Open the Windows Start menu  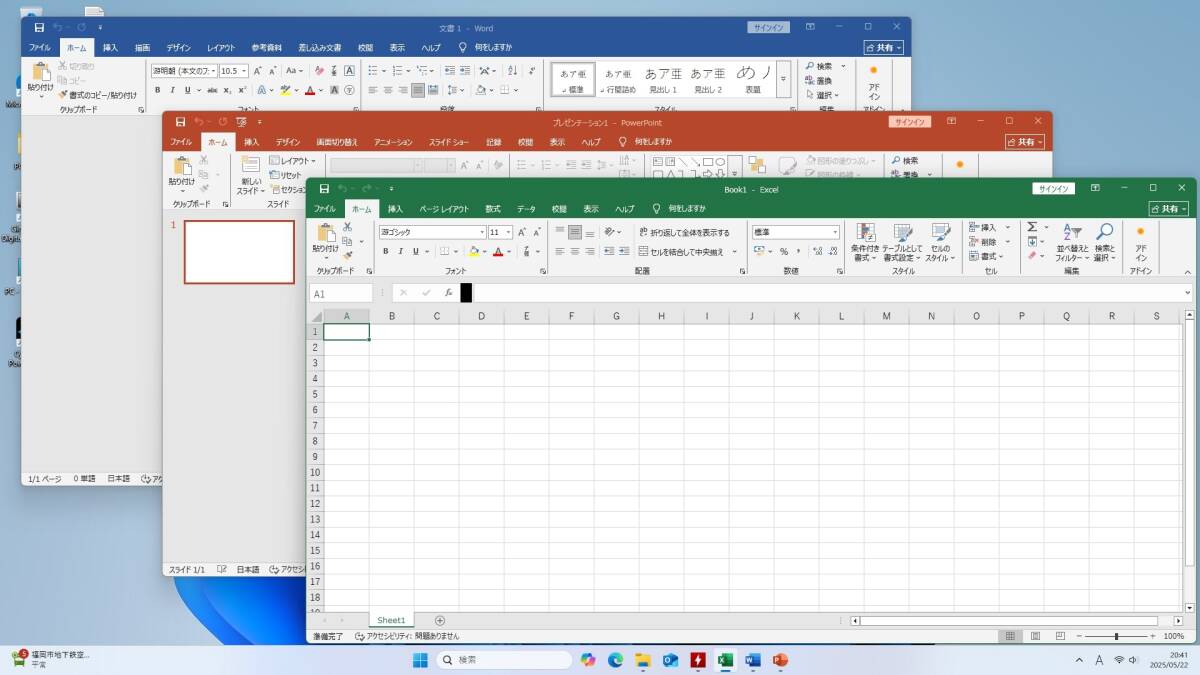[420, 660]
